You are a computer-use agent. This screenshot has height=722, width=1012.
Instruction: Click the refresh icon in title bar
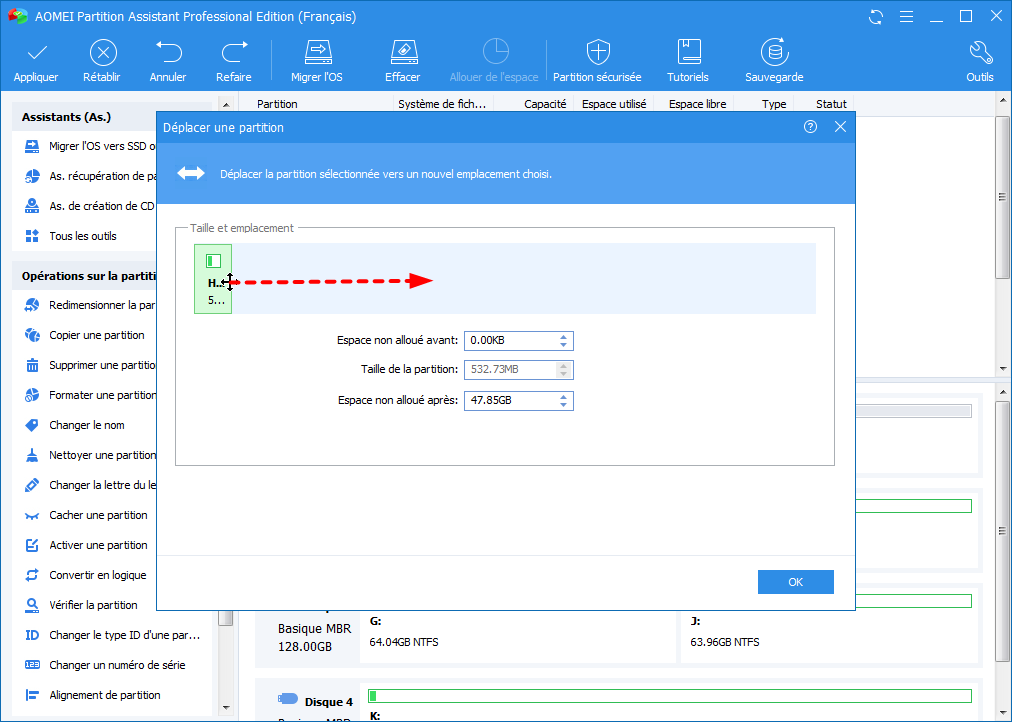click(x=876, y=17)
